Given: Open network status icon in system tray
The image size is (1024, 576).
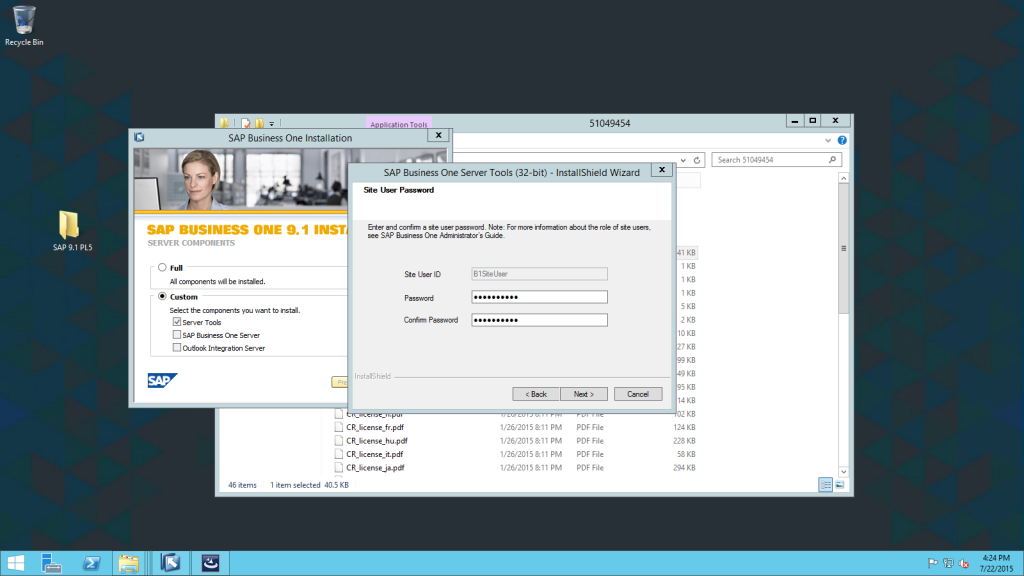Looking at the screenshot, I should (x=948, y=563).
